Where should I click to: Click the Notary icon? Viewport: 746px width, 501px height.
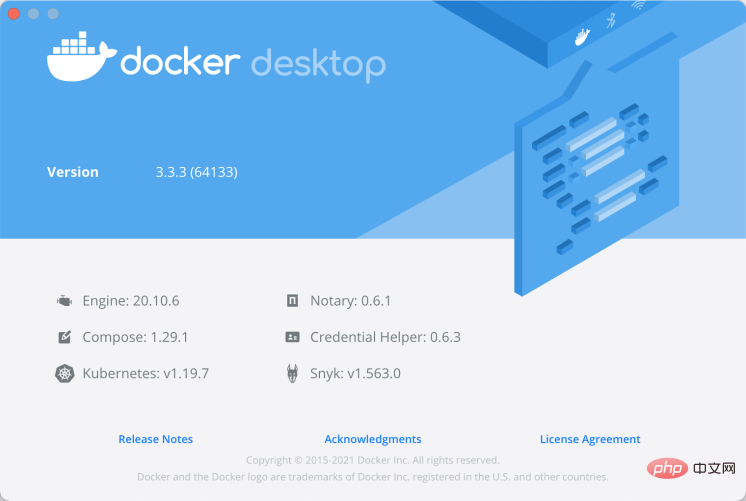(292, 300)
